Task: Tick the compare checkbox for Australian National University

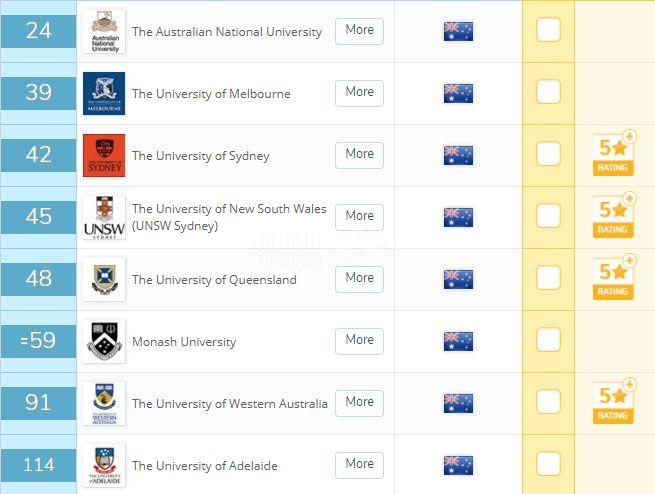Action: click(548, 30)
